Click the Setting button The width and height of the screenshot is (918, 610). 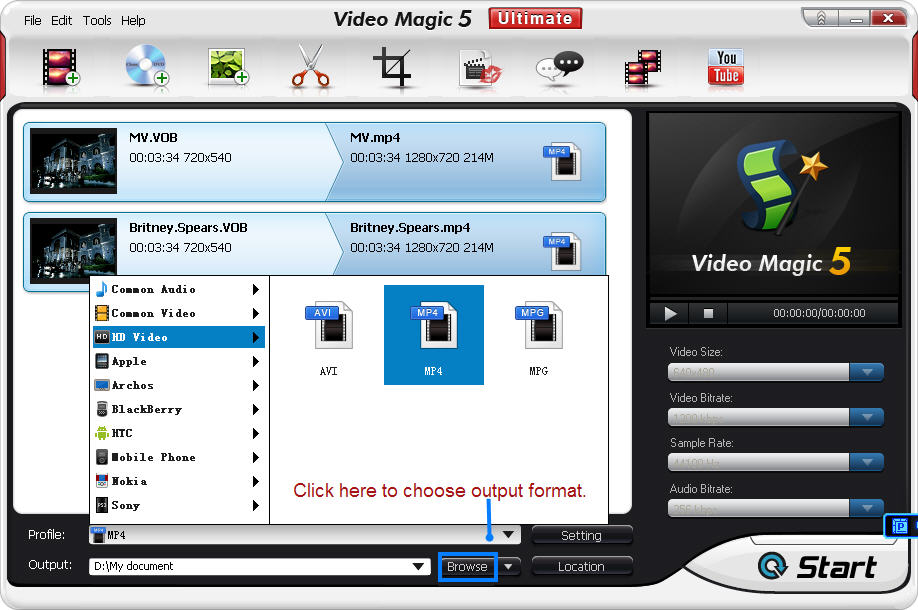tap(581, 535)
